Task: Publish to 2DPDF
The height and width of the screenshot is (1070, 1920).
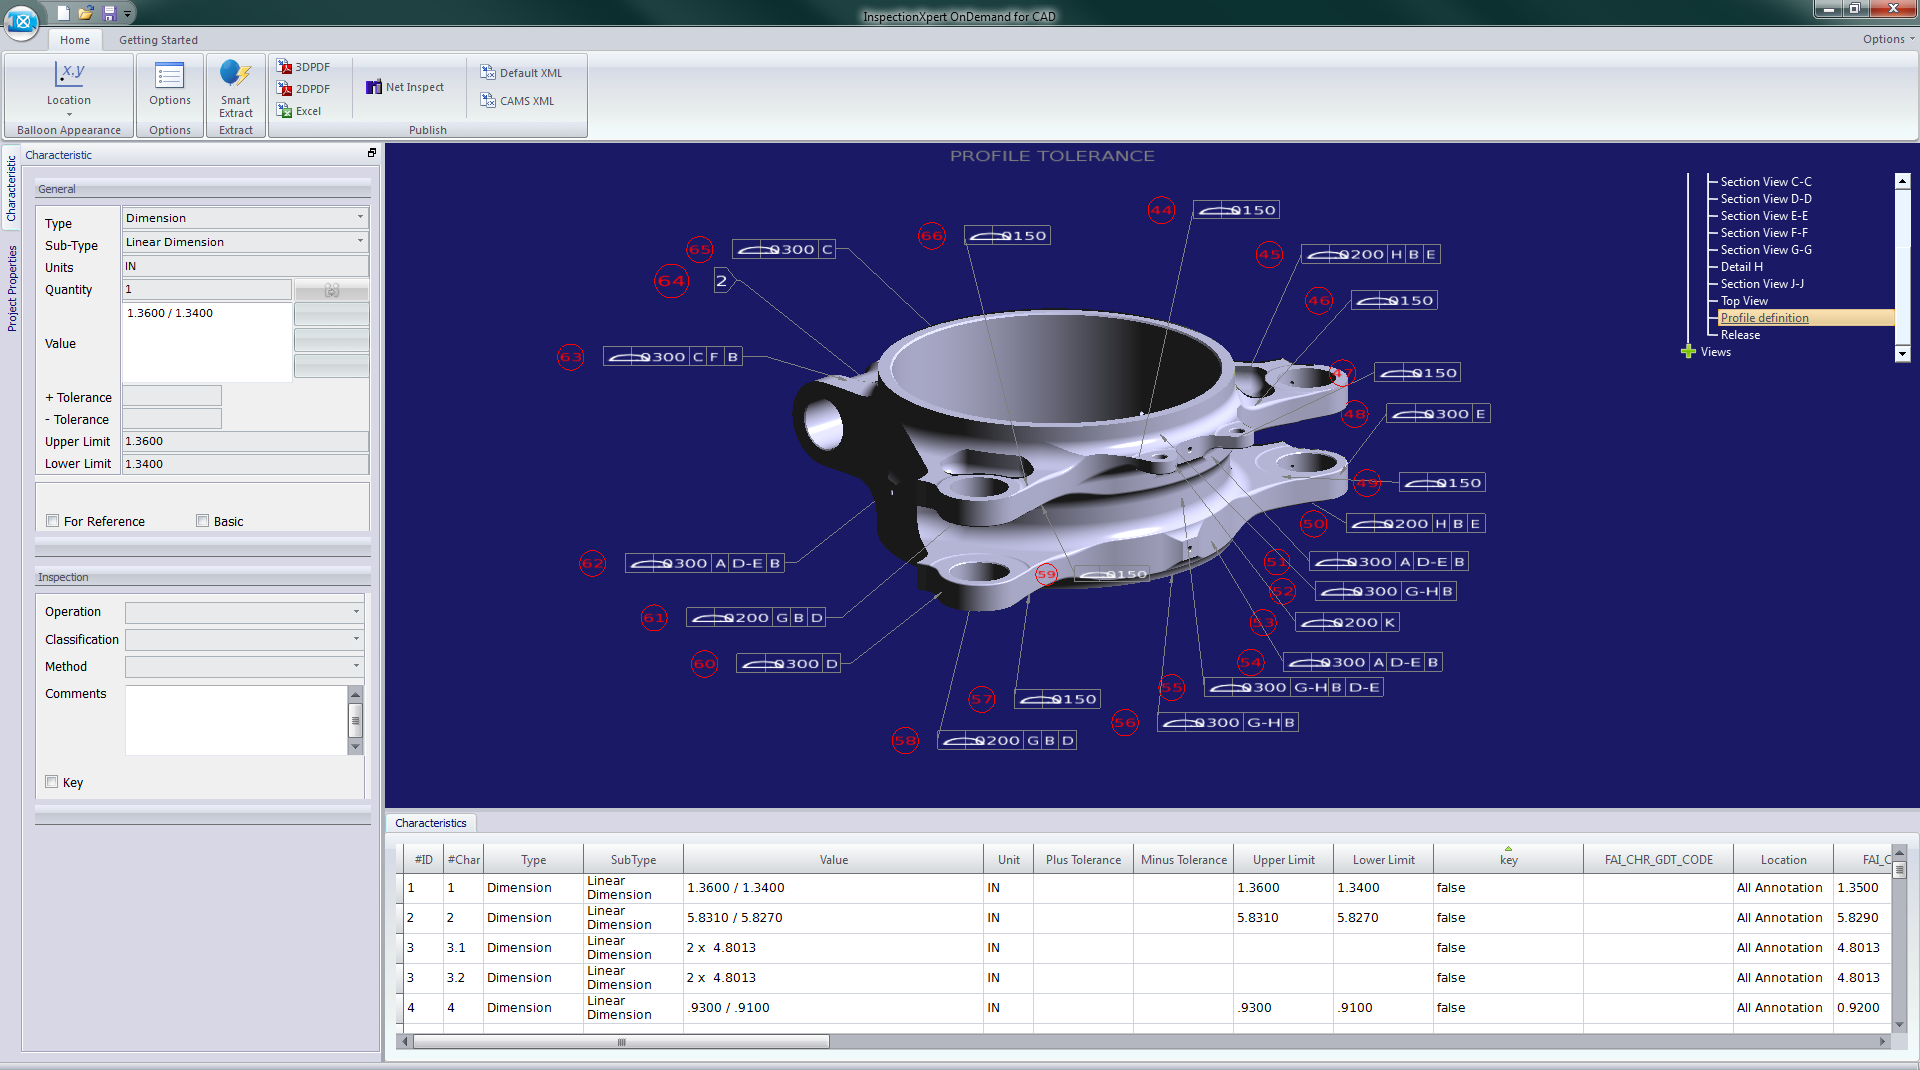Action: point(305,89)
